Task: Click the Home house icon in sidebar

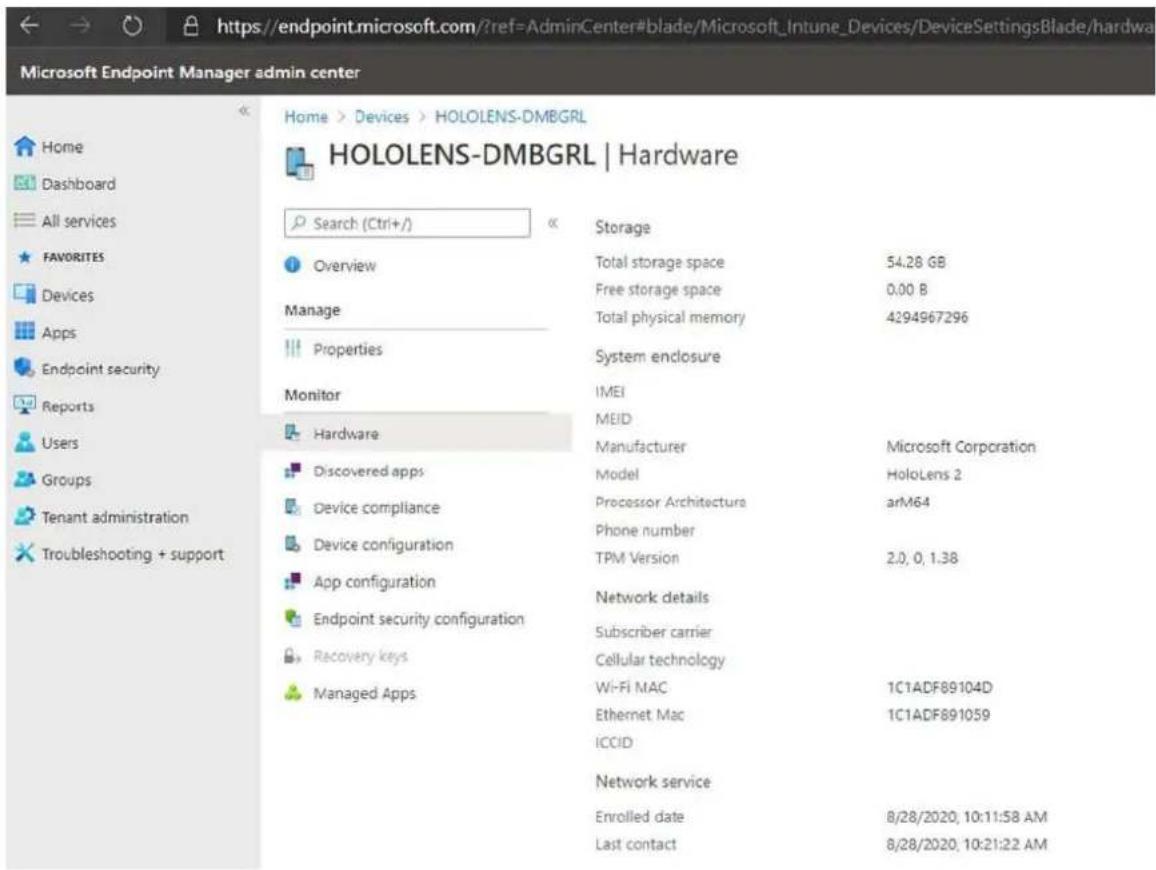Action: pos(24,146)
